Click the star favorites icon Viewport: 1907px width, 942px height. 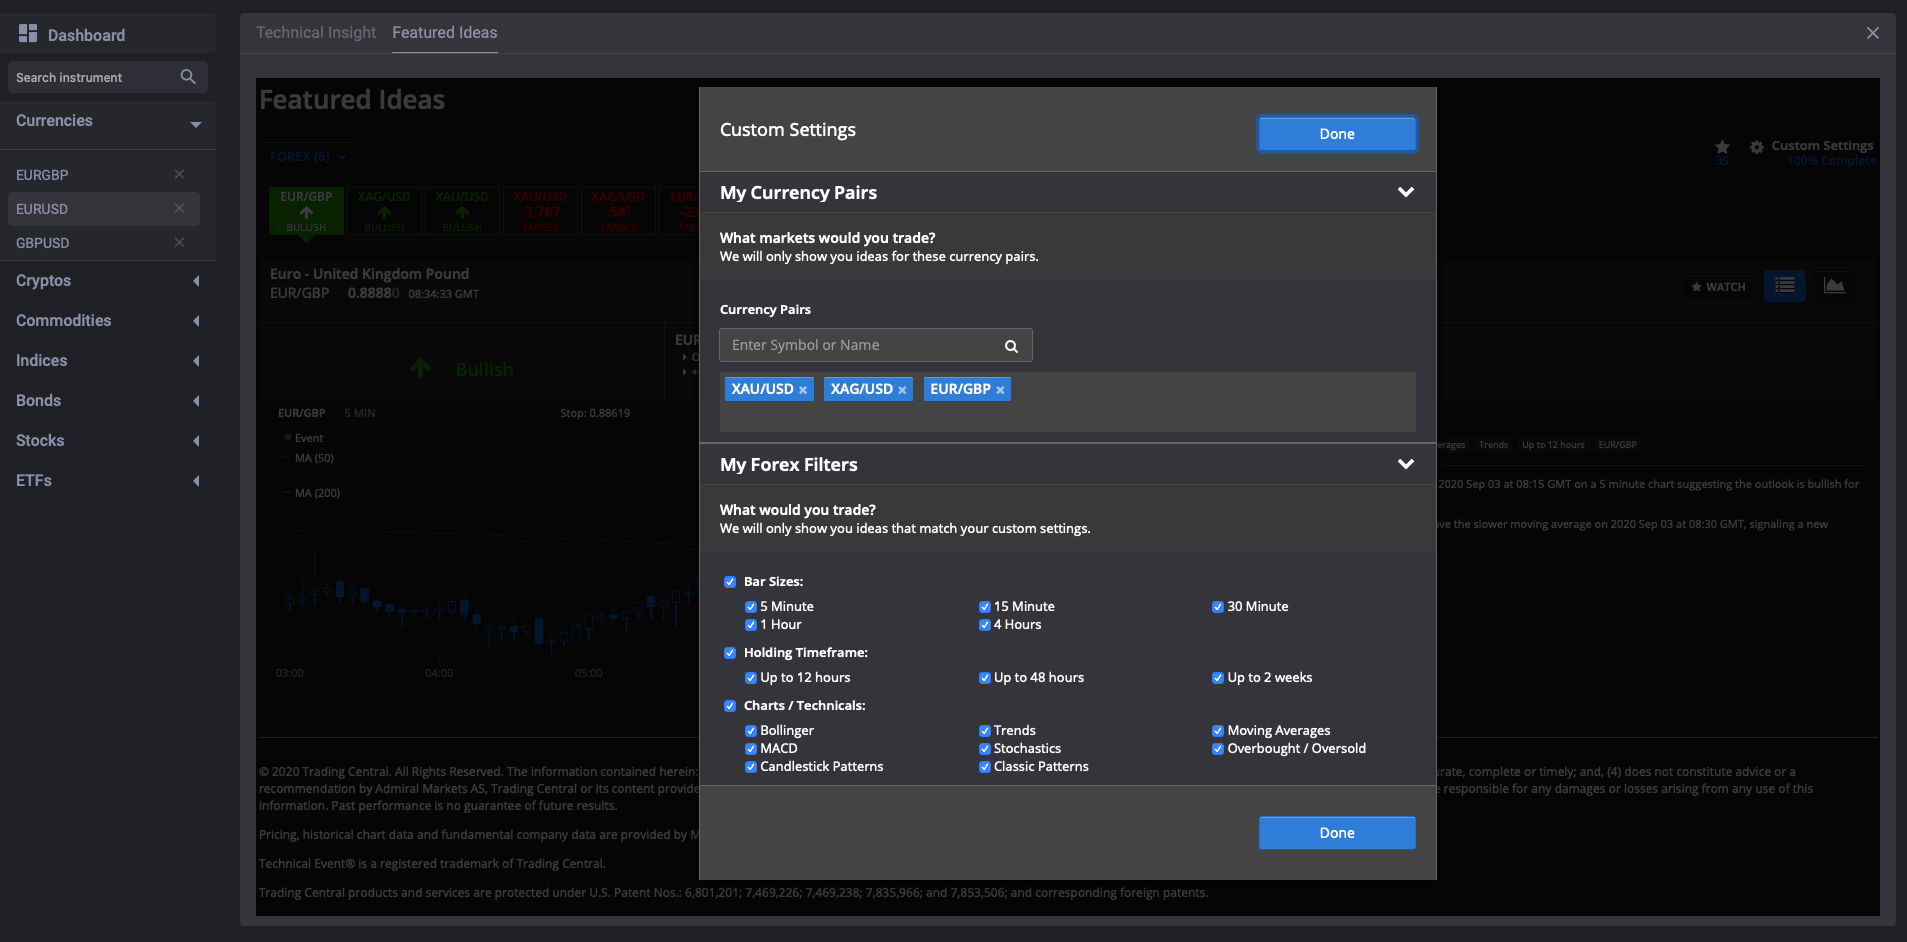point(1722,147)
